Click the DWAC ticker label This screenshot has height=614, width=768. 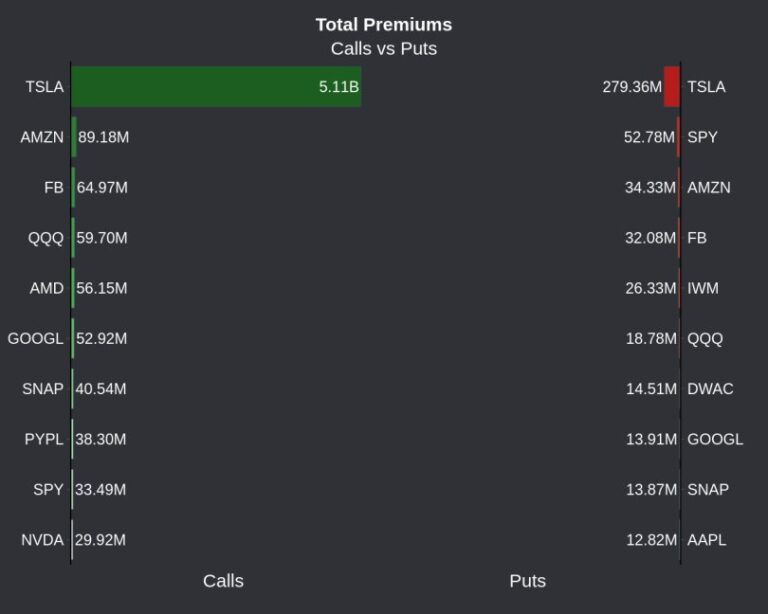coord(710,389)
